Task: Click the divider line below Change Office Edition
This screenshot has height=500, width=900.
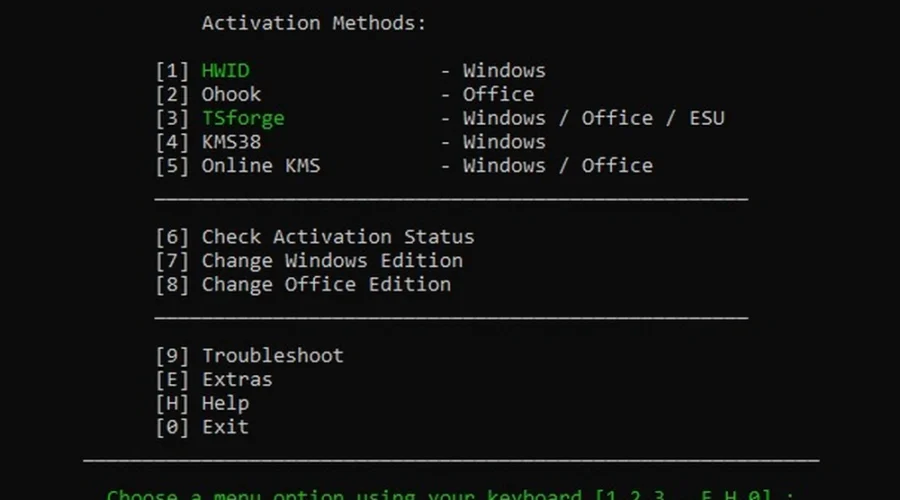Action: (x=451, y=319)
